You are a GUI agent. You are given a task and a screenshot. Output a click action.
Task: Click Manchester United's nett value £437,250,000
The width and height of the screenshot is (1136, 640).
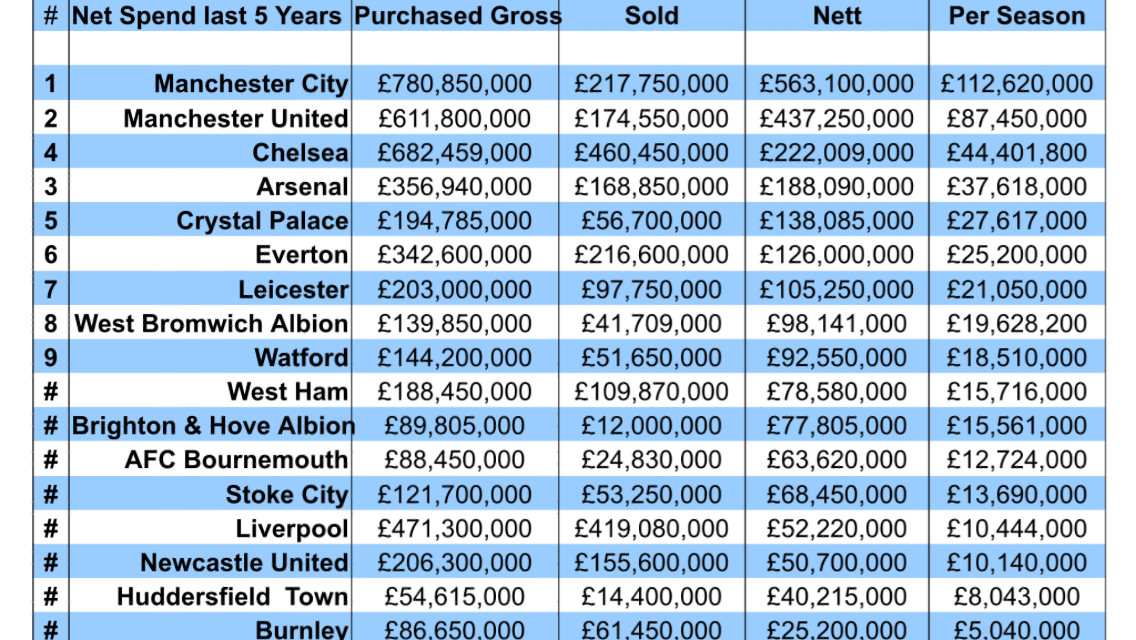click(837, 118)
